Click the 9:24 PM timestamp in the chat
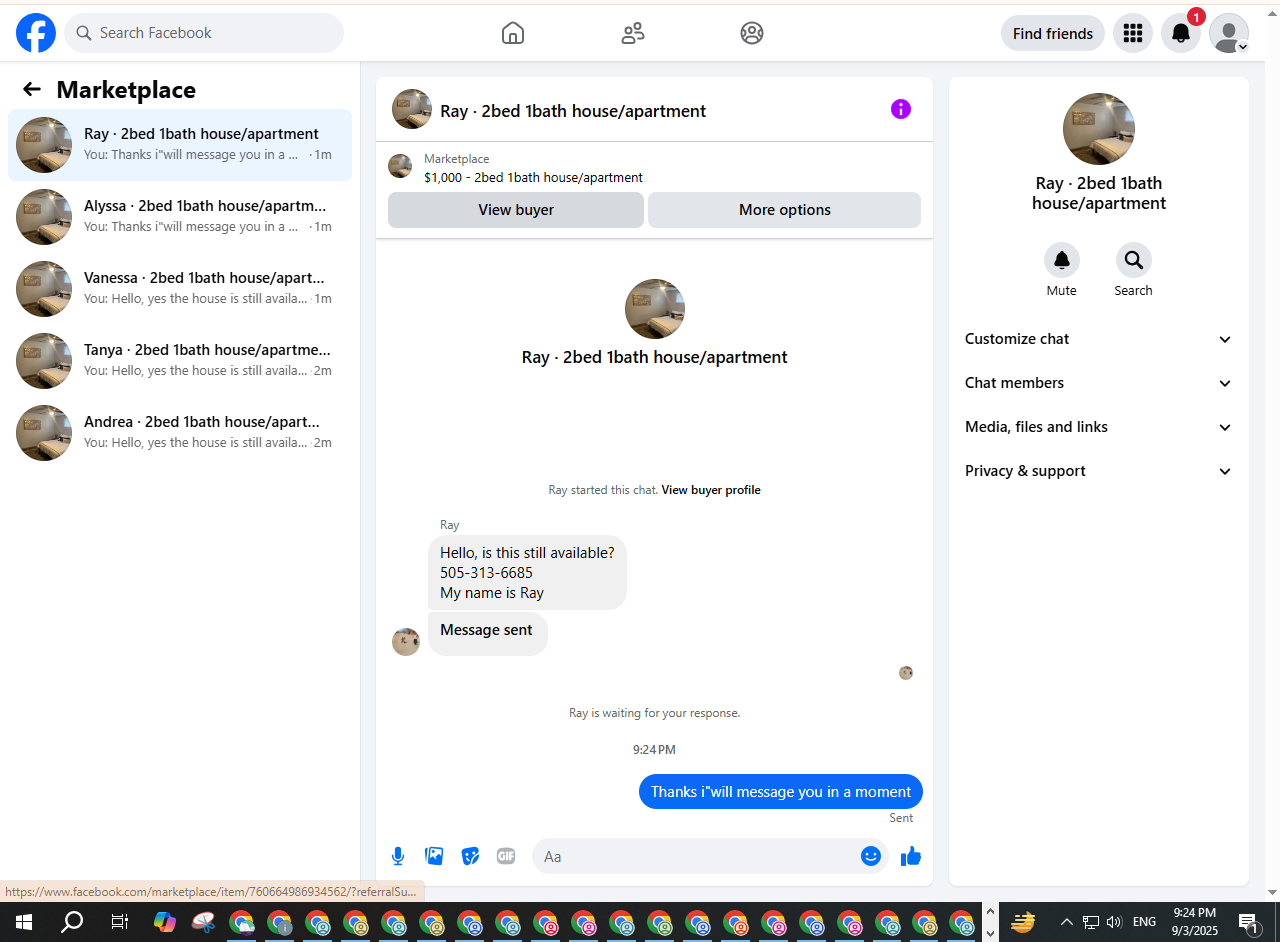 click(654, 749)
